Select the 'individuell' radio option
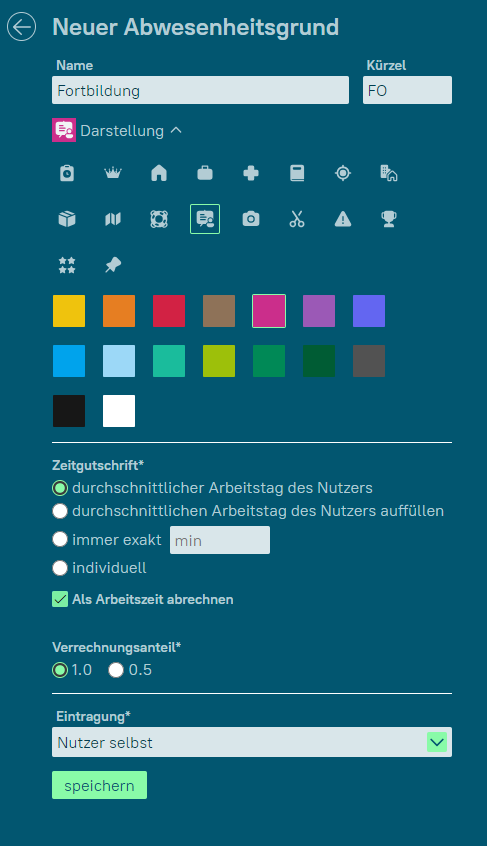 60,568
